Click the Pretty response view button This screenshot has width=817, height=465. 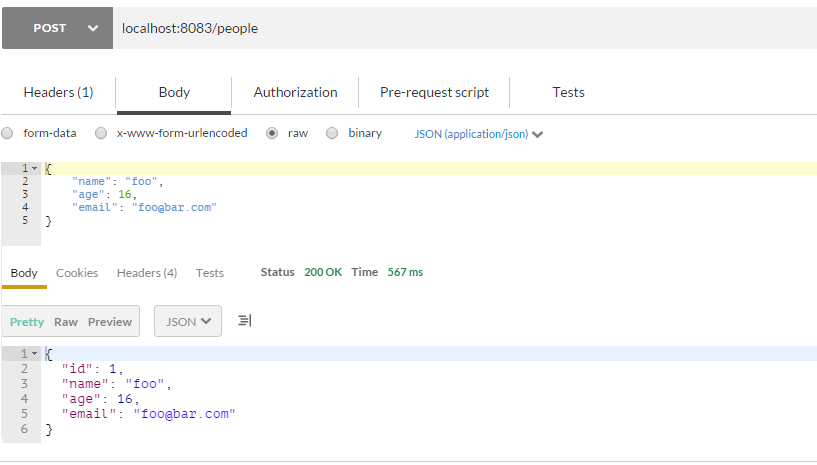pyautogui.click(x=27, y=322)
